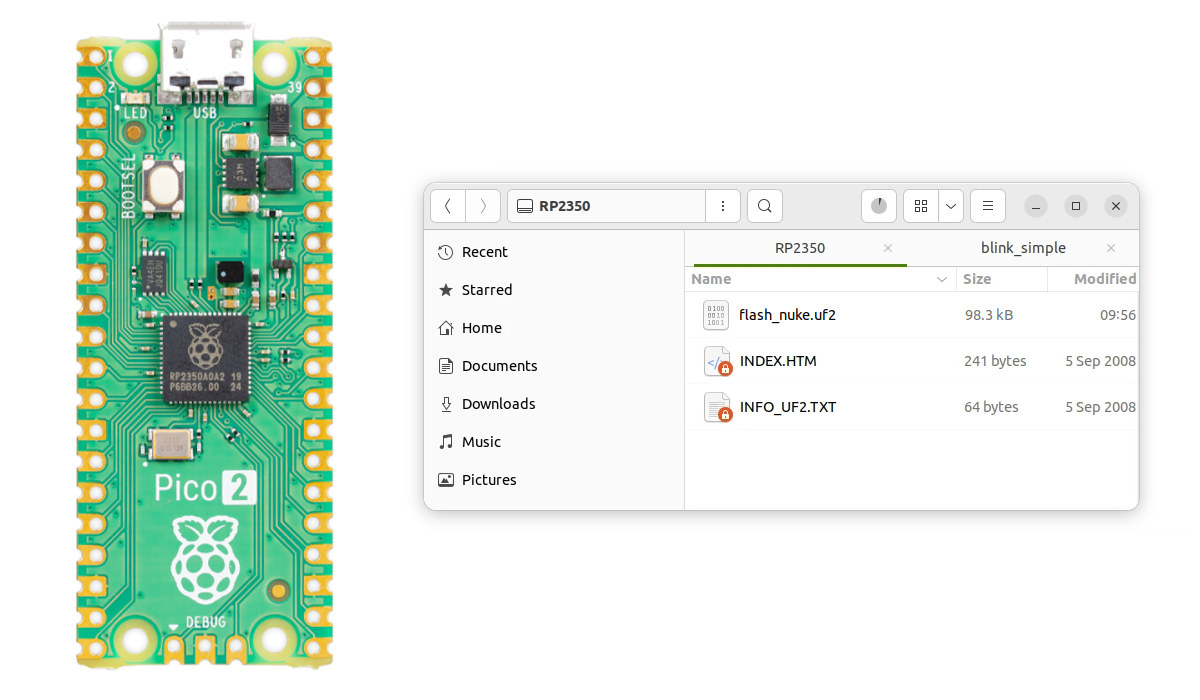Viewport: 1200px width, 700px height.
Task: Open the search magnifier in Files
Action: pos(765,206)
